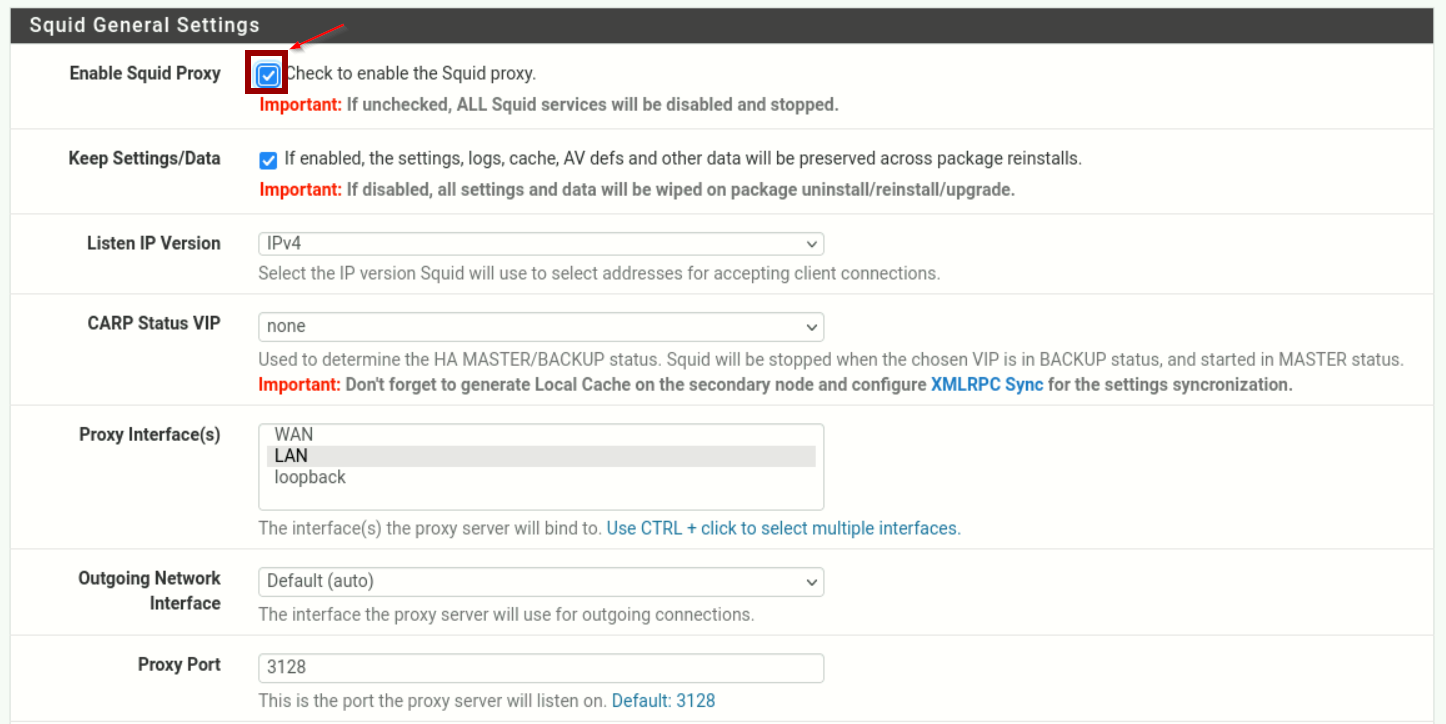Select WAN in the Proxy Interface list
Image resolution: width=1446 pixels, height=724 pixels.
293,435
